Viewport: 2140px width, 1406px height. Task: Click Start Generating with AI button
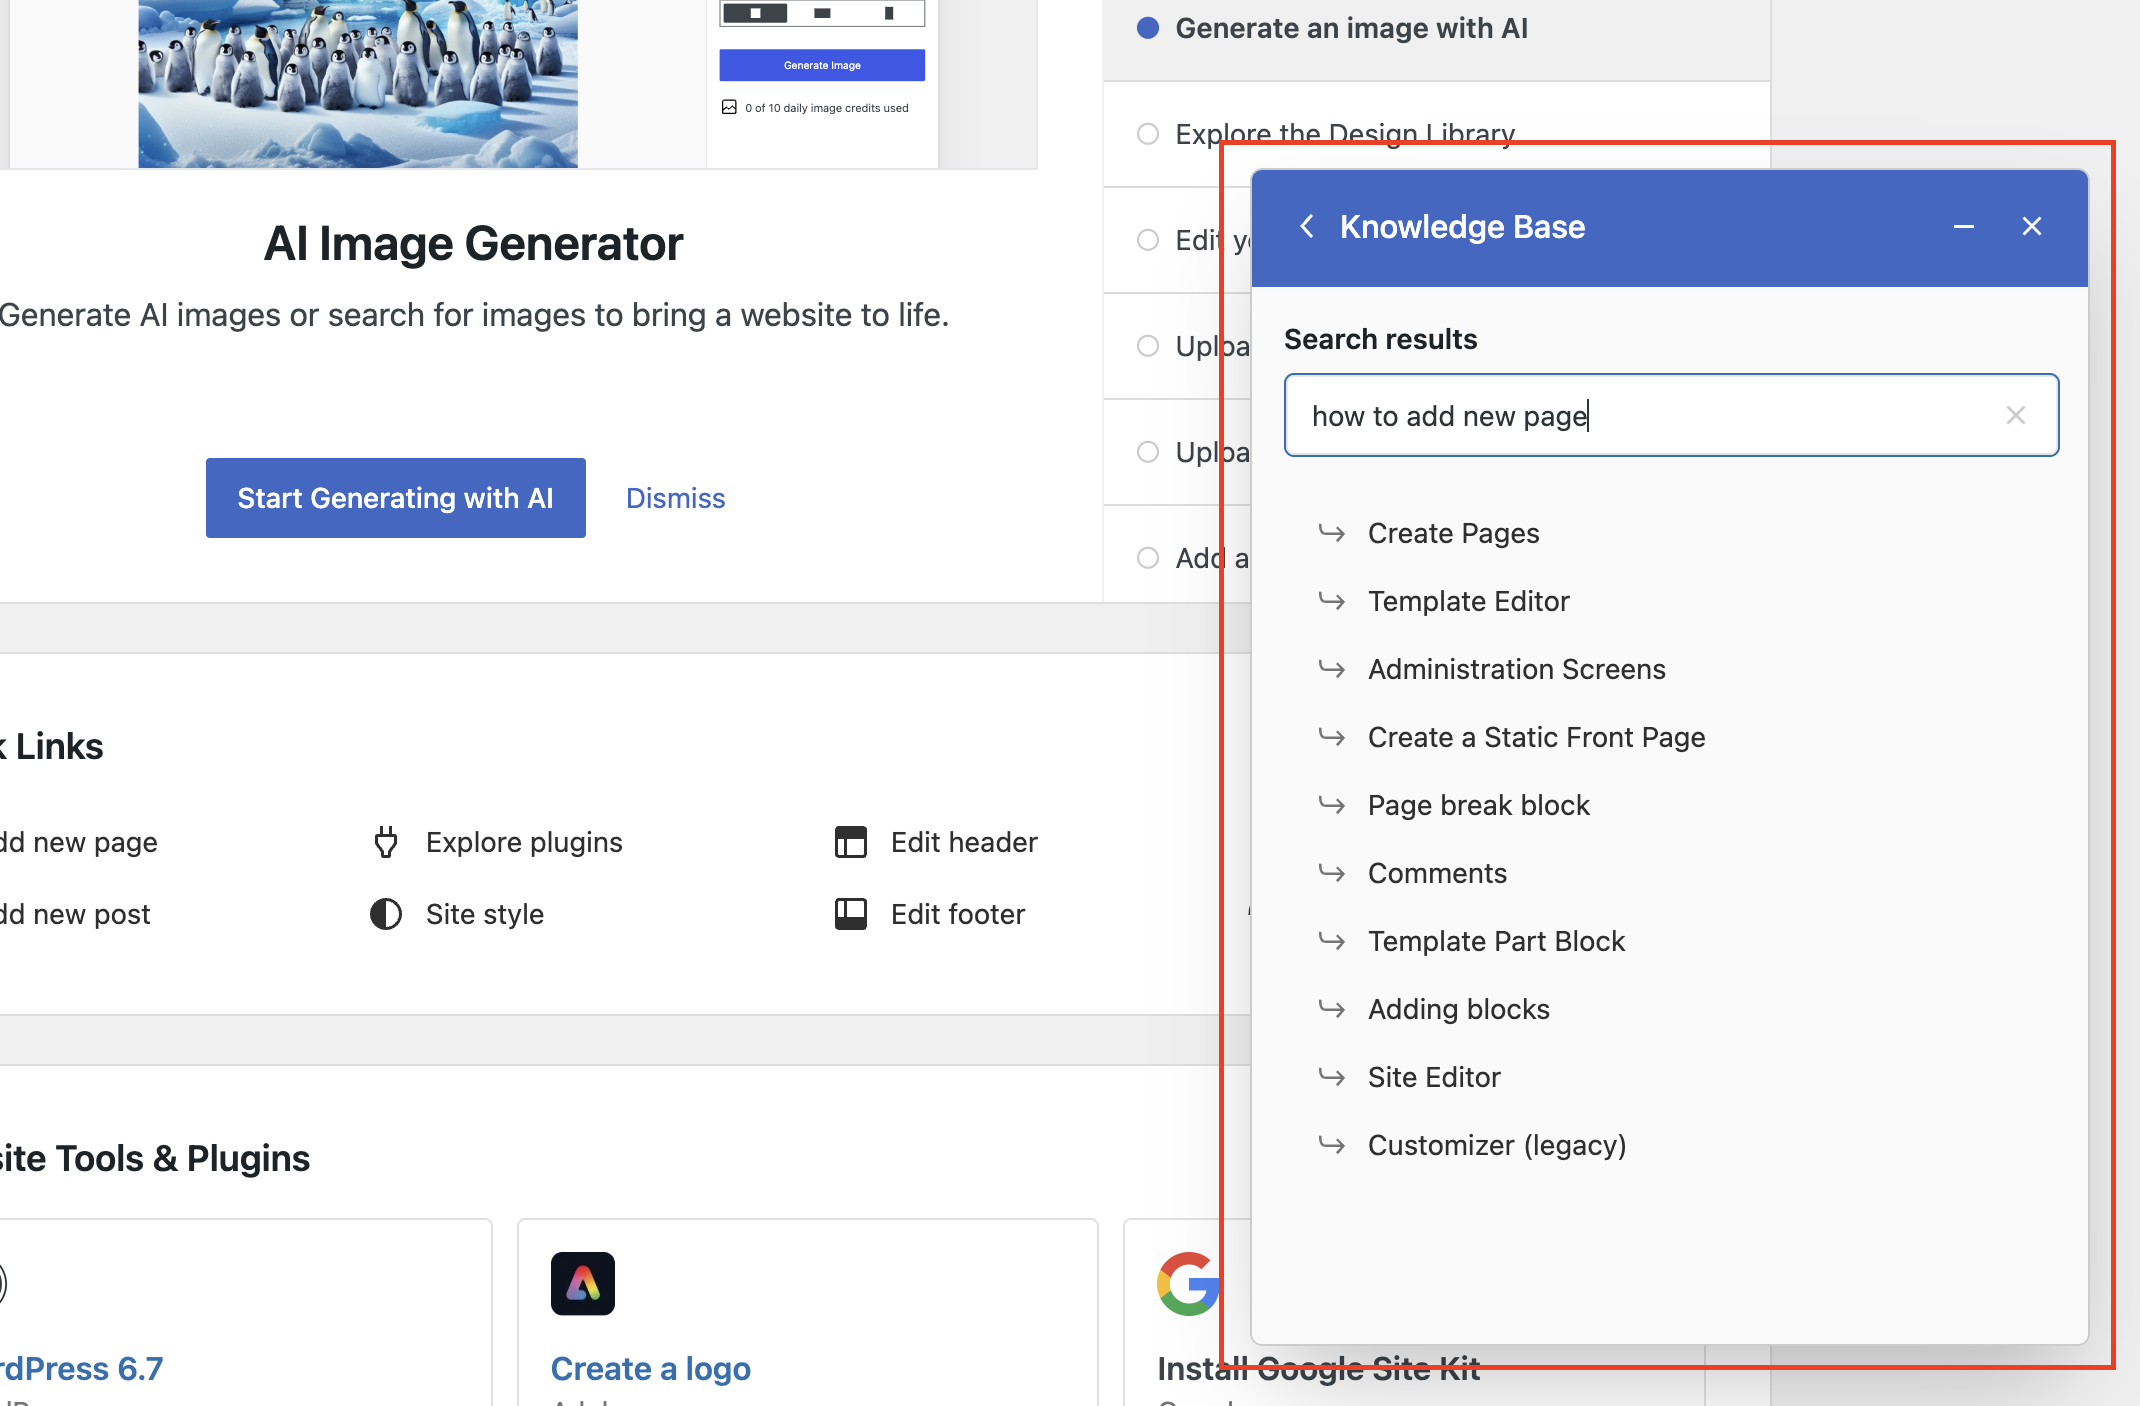(395, 498)
